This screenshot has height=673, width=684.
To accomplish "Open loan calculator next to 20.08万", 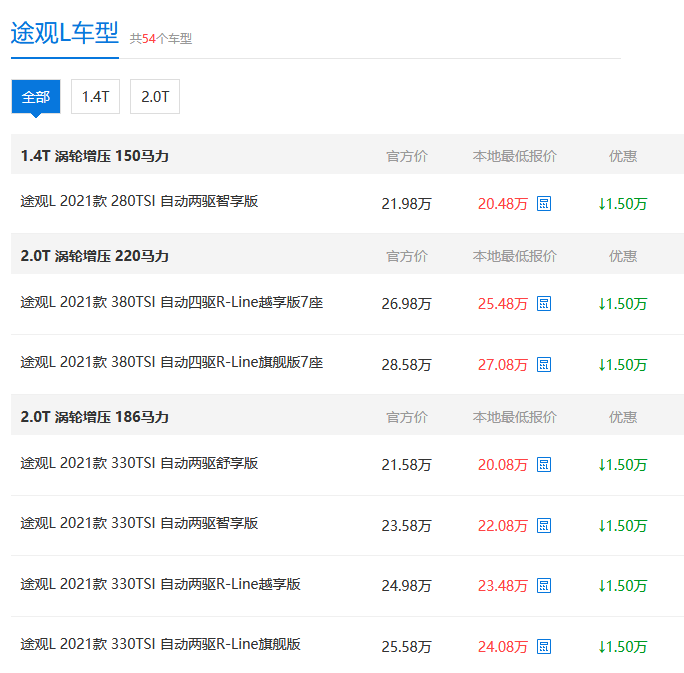I will [544, 465].
